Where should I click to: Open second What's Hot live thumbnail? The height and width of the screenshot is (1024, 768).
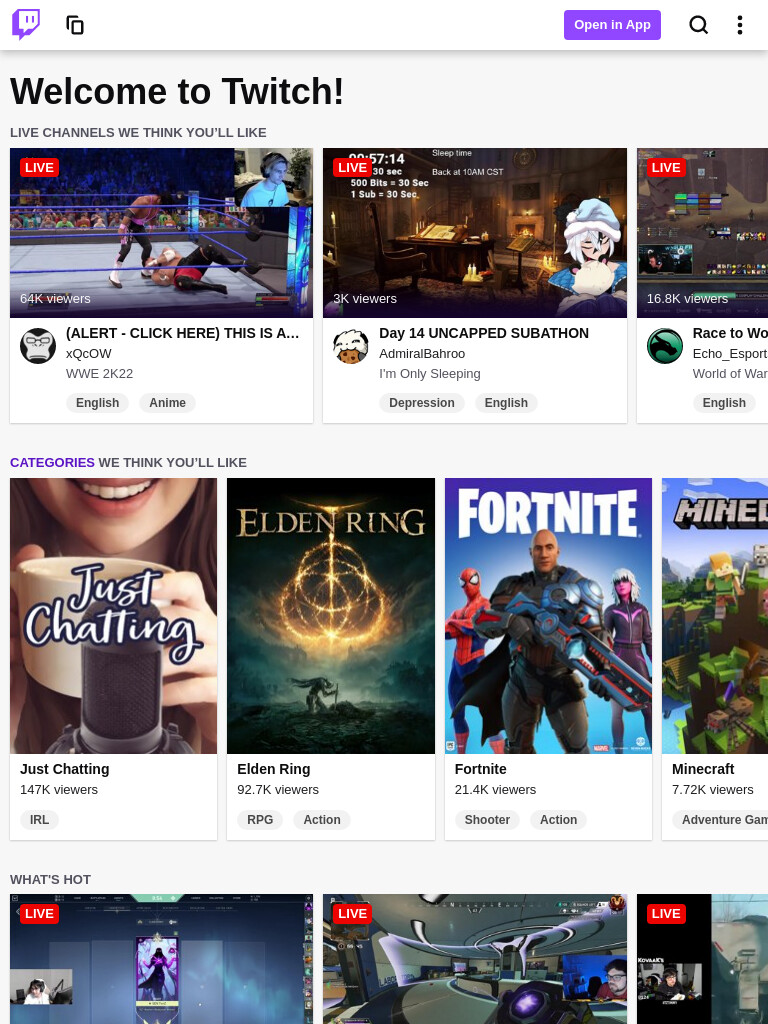[x=475, y=959]
